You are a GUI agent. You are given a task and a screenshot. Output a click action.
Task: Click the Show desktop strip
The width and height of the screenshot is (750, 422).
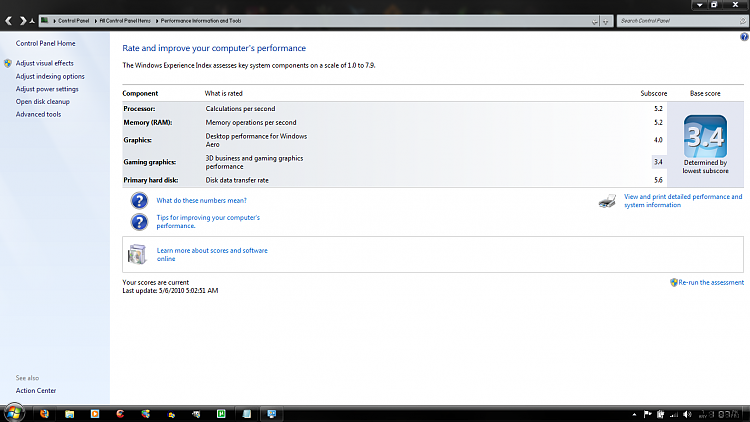pyautogui.click(x=747, y=414)
